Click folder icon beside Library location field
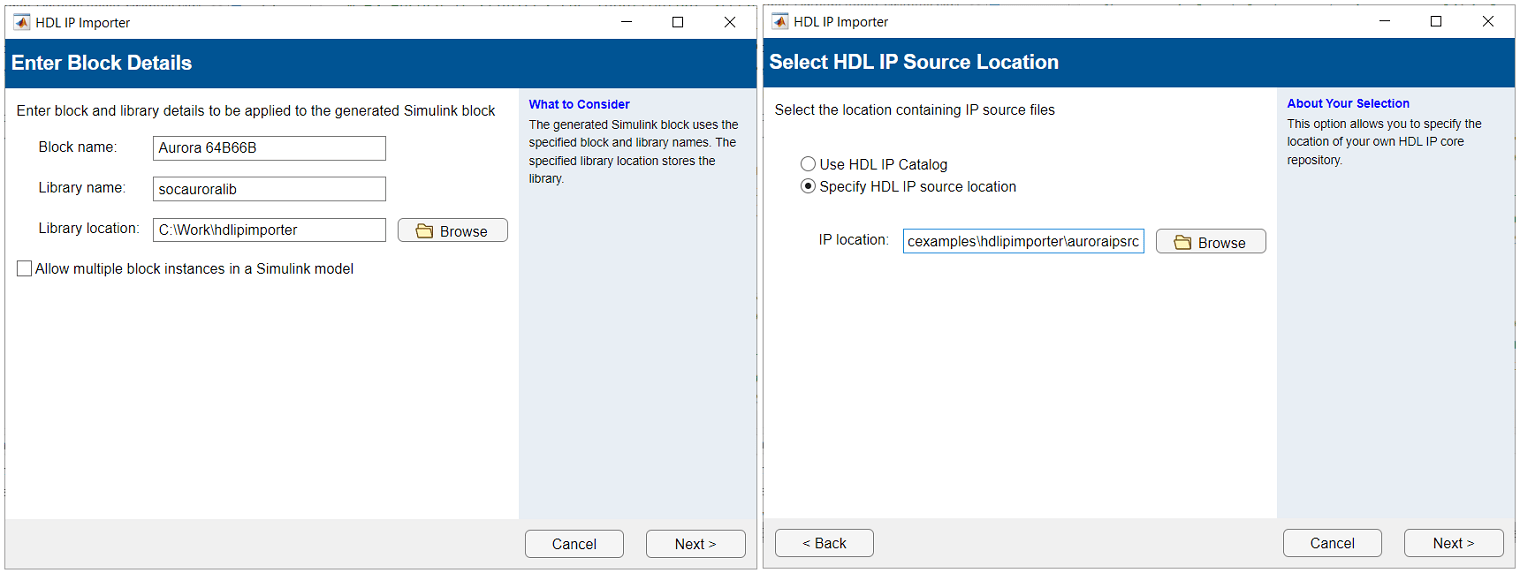This screenshot has height=573, width=1520. click(x=424, y=231)
